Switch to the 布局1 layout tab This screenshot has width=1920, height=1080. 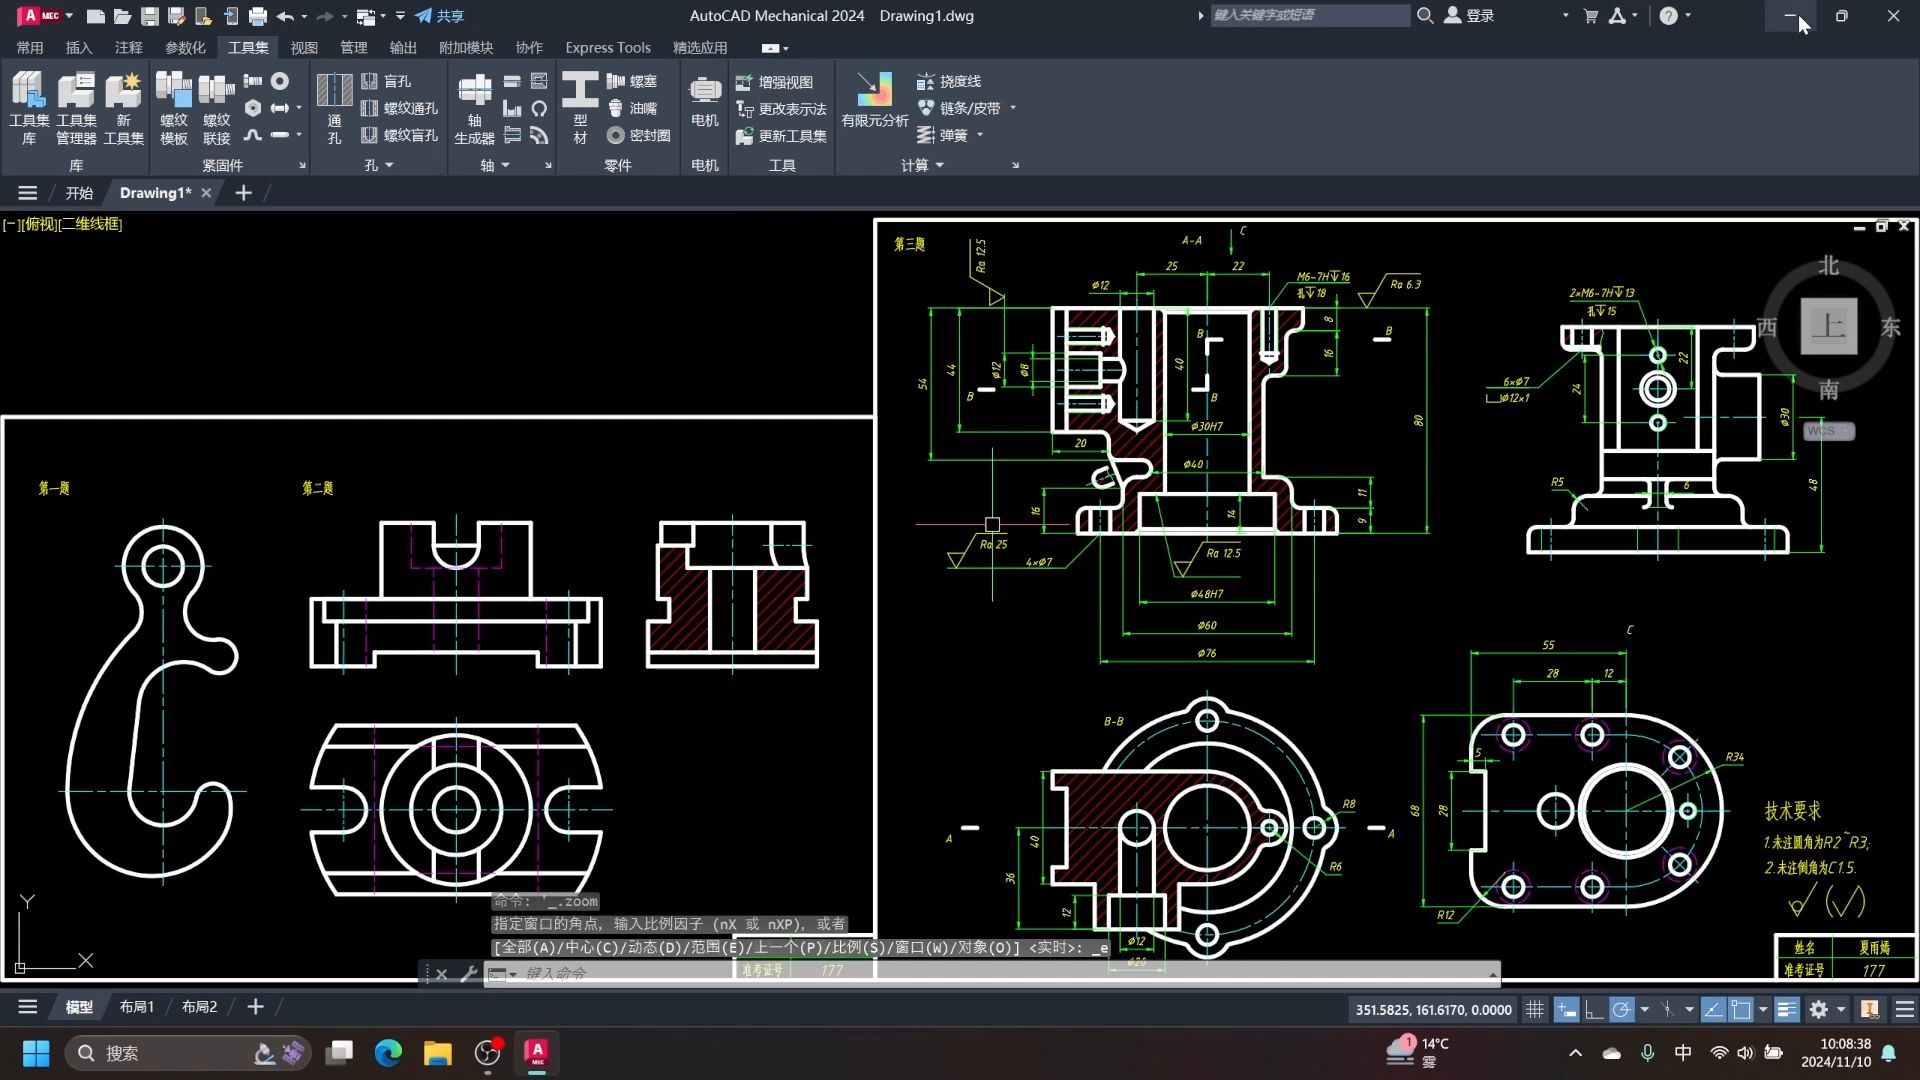point(137,1007)
